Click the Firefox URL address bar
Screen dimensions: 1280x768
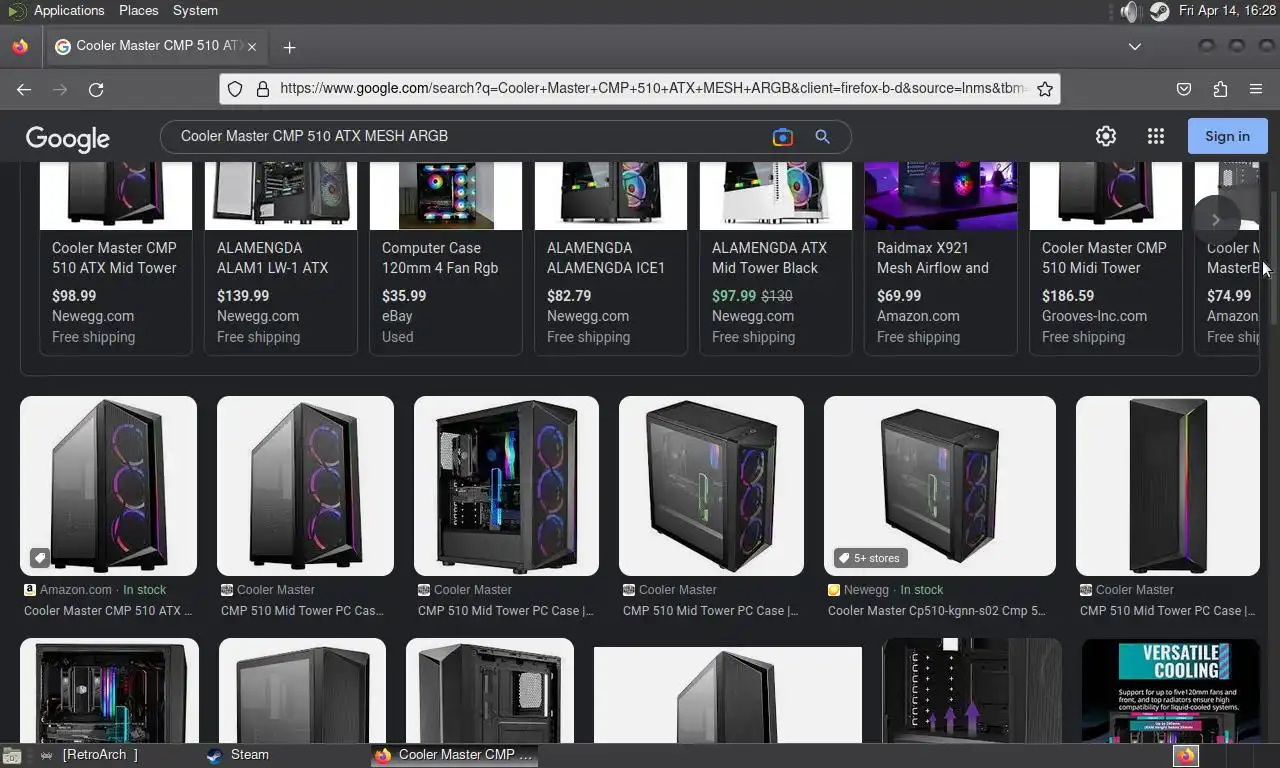(x=652, y=89)
